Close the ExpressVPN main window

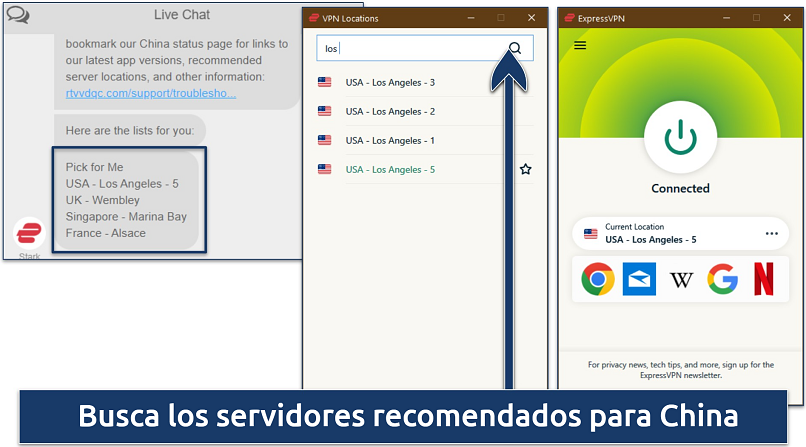pos(787,18)
